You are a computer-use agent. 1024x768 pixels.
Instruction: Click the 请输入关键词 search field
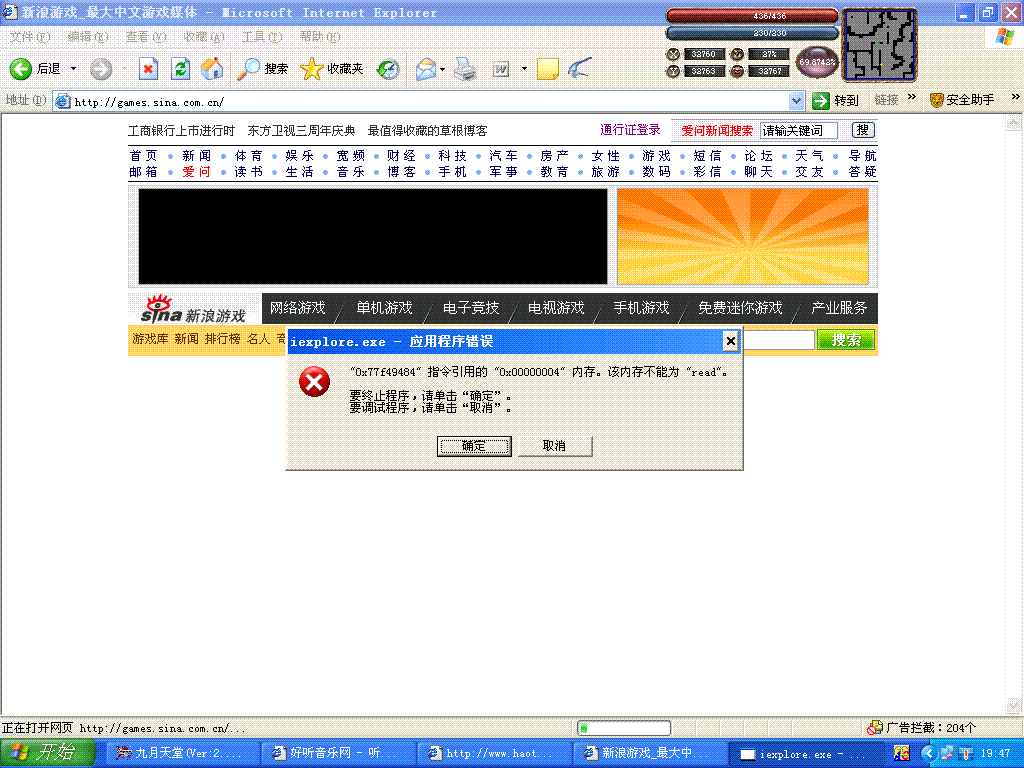(x=799, y=131)
